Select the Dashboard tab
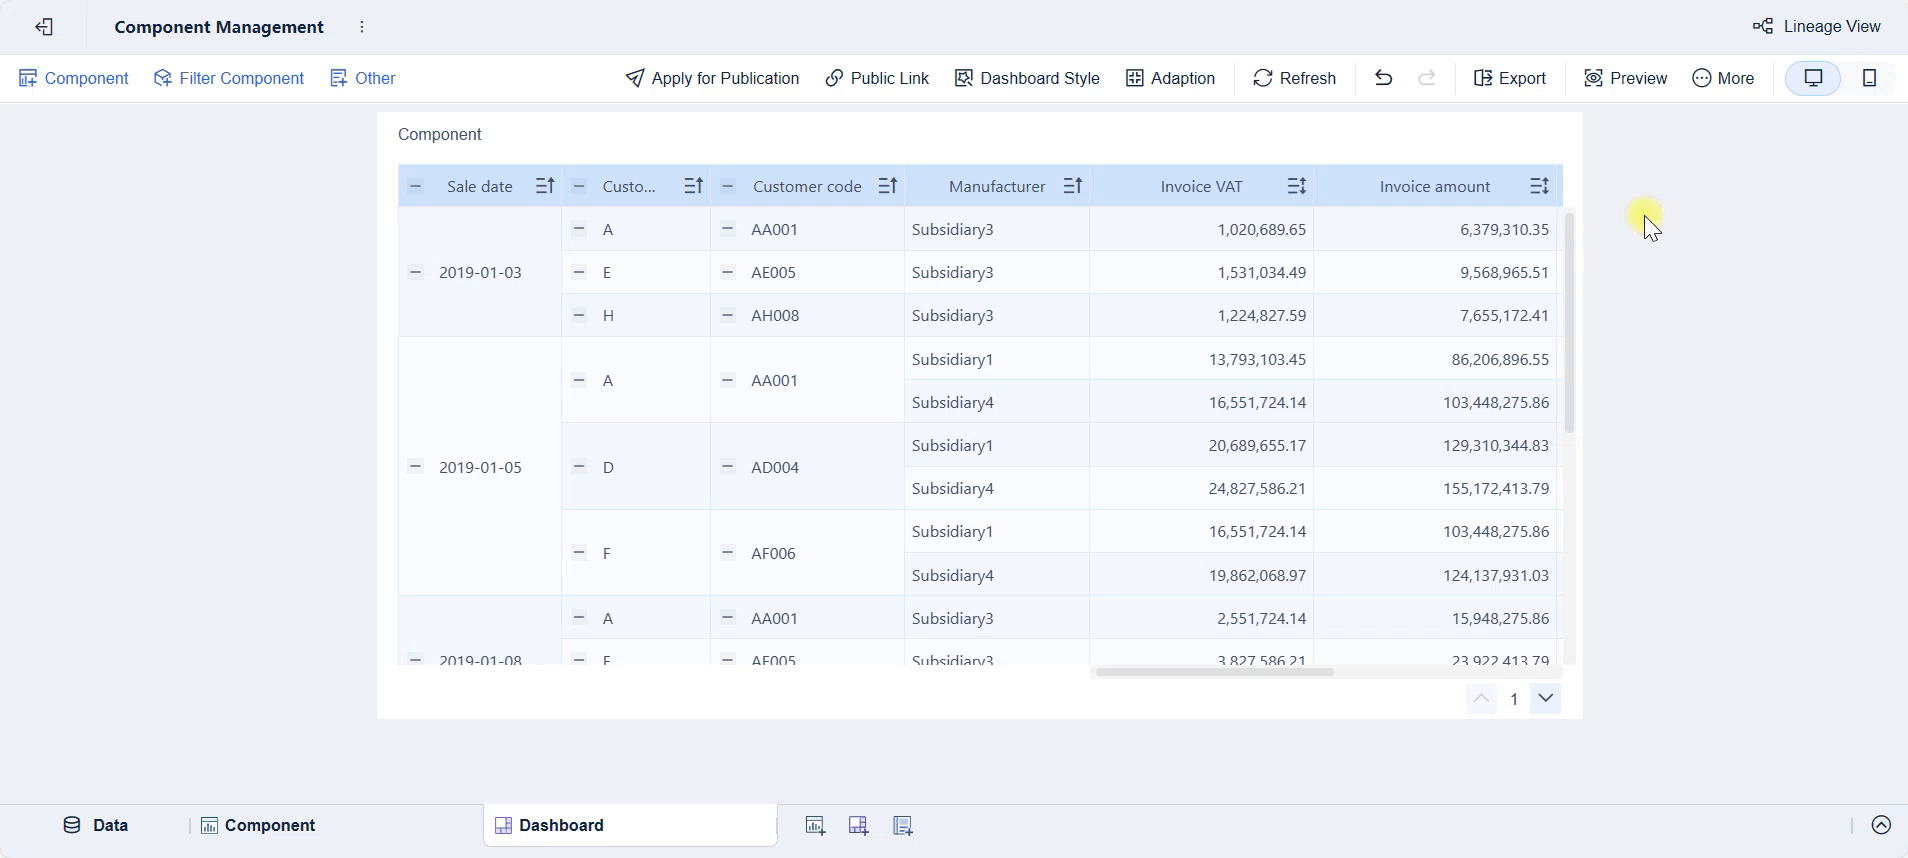This screenshot has width=1908, height=858. coord(630,825)
